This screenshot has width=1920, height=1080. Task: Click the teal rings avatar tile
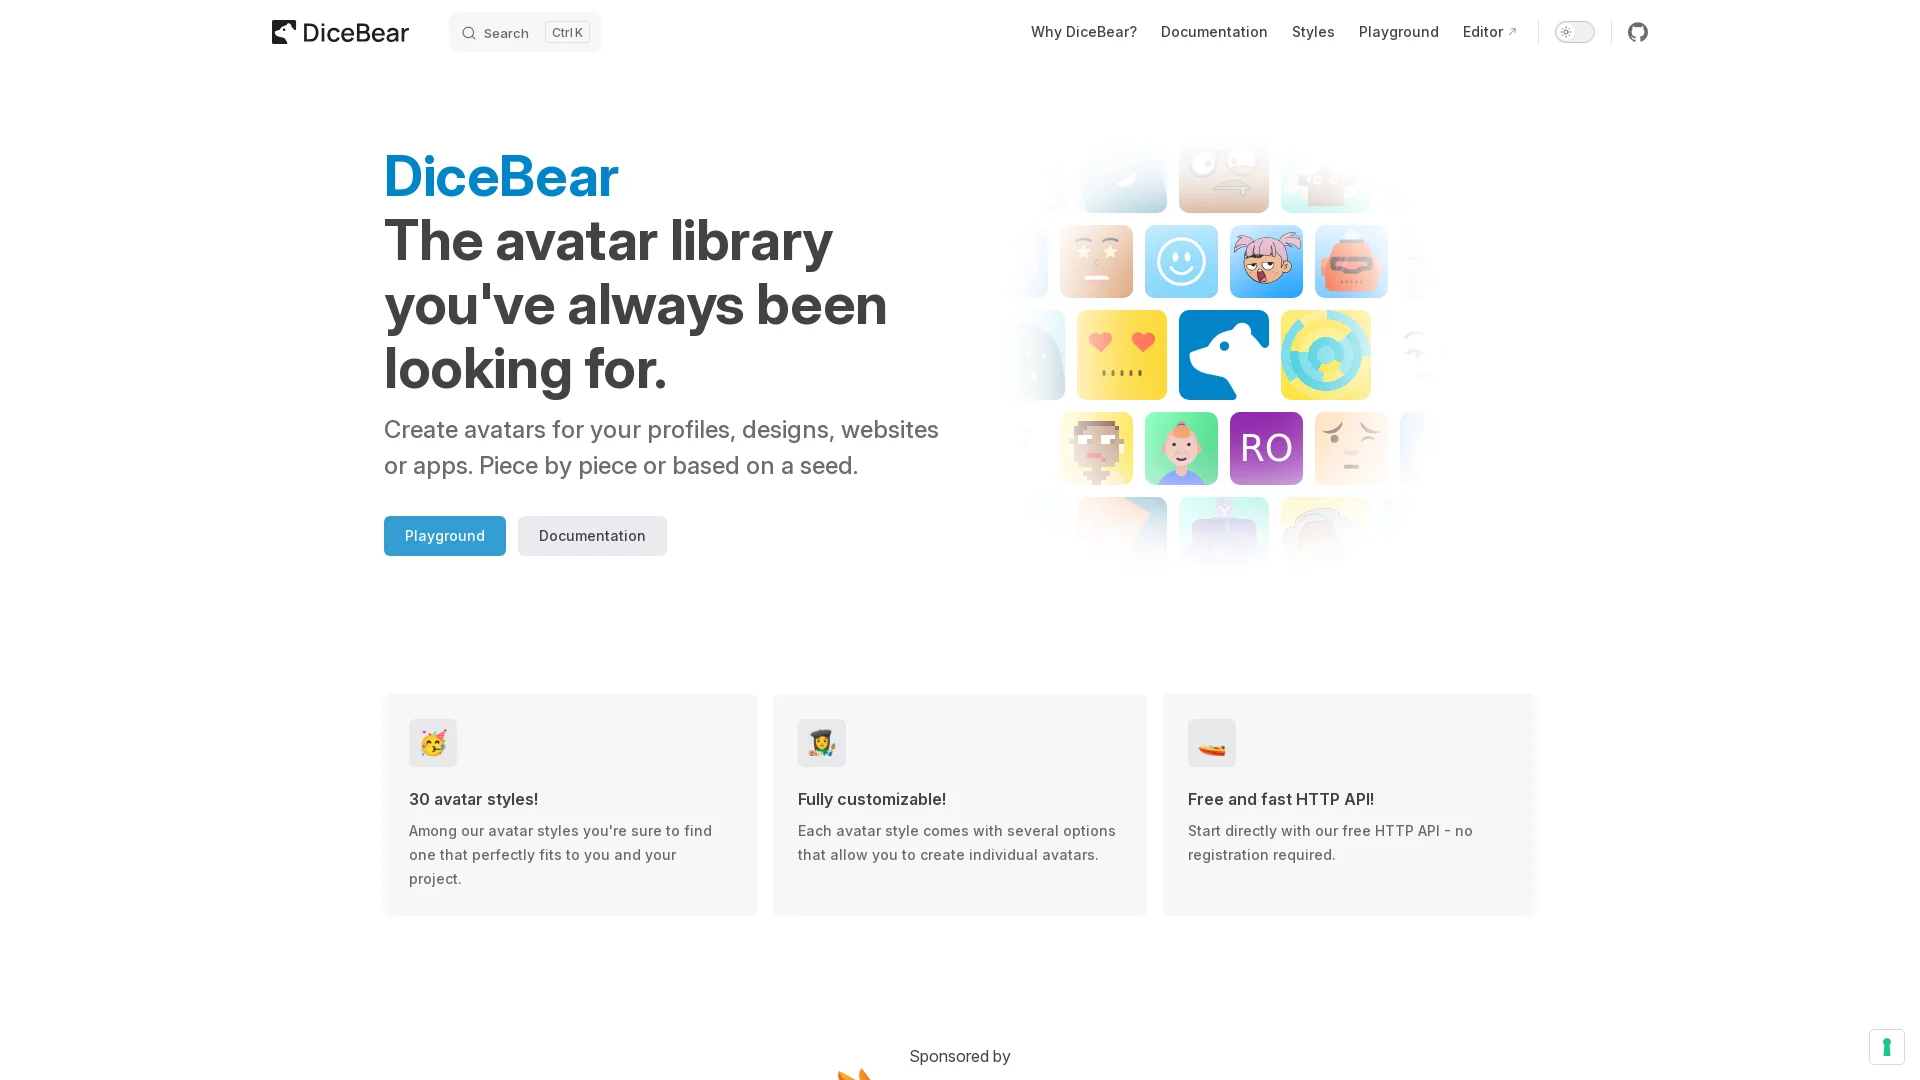(1326, 355)
